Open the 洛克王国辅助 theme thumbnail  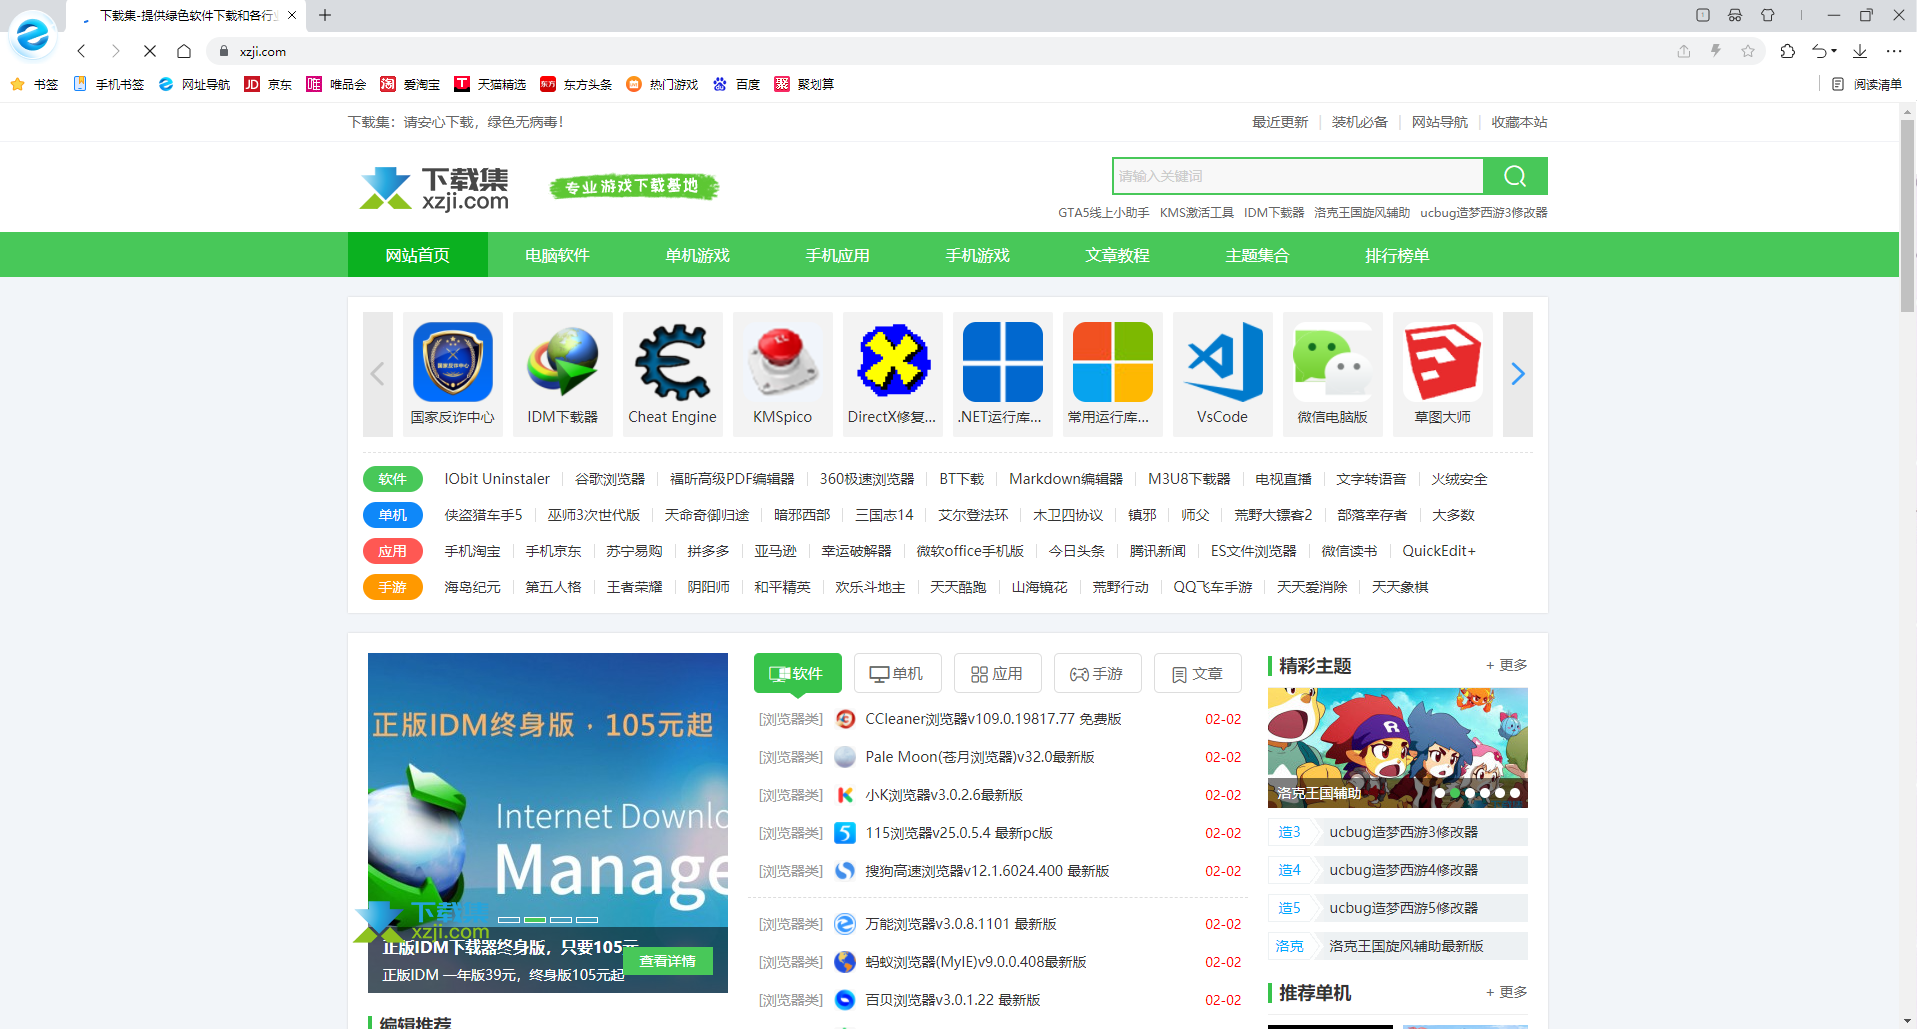click(1398, 747)
